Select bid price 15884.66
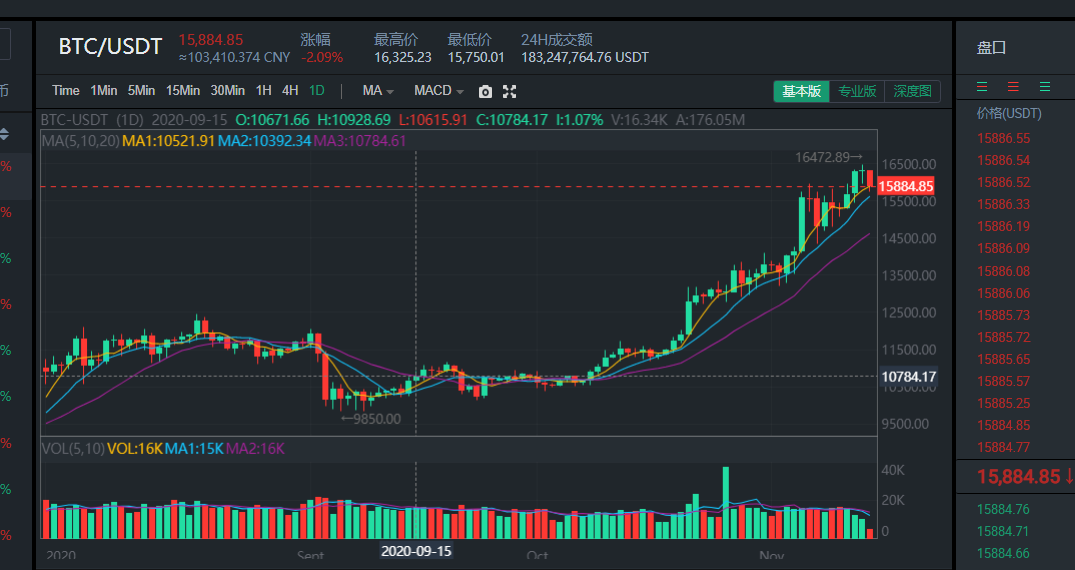The width and height of the screenshot is (1075, 570). (1004, 553)
